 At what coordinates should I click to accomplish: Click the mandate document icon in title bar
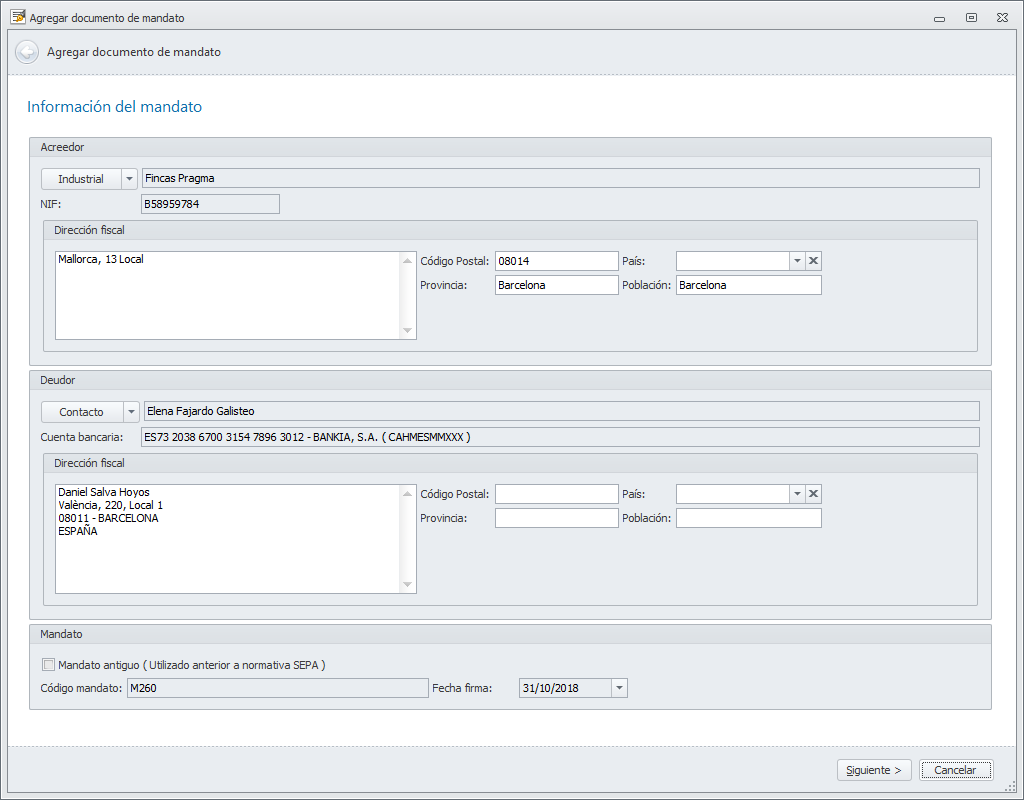tap(17, 17)
